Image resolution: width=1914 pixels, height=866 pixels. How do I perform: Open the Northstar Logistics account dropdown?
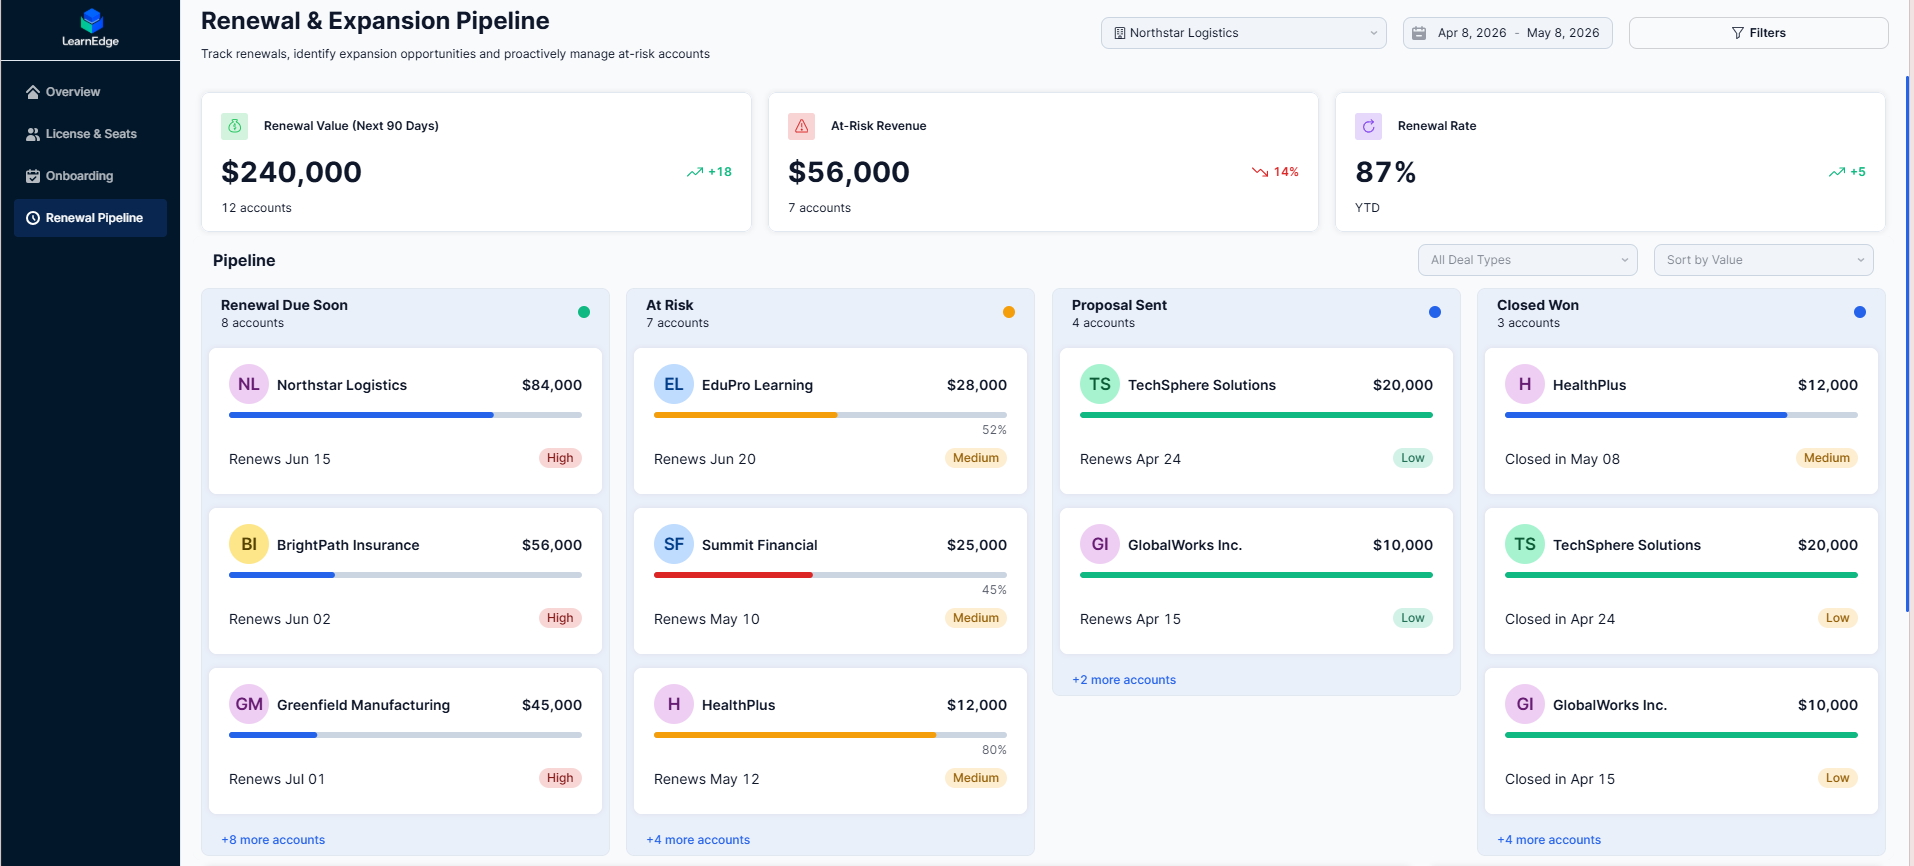click(x=1243, y=33)
